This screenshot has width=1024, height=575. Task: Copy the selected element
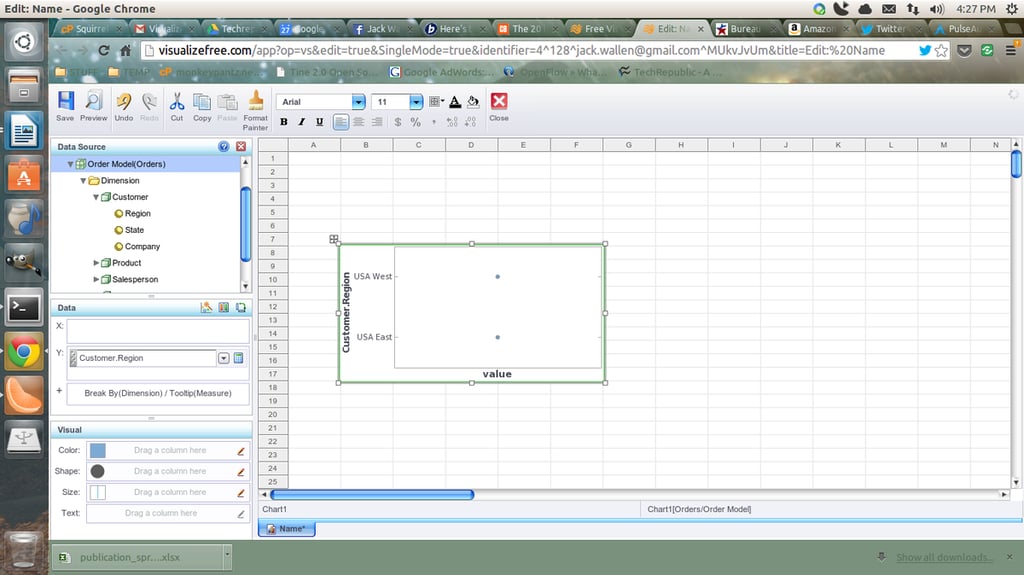click(x=202, y=106)
